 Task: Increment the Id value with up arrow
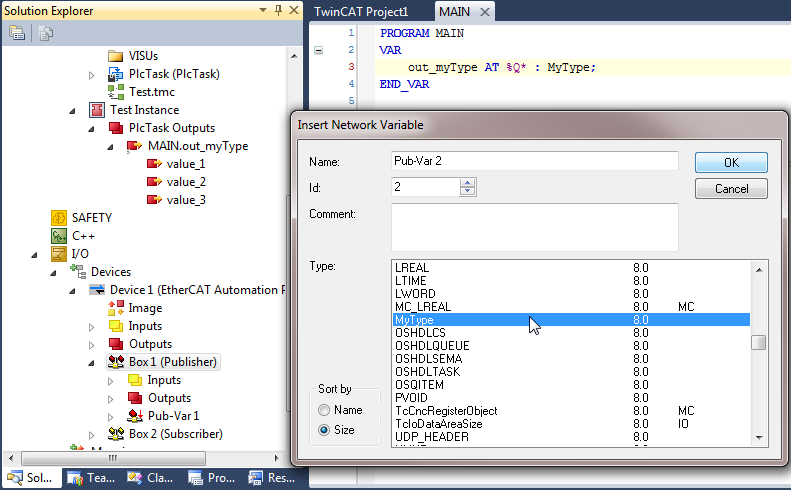pyautogui.click(x=468, y=183)
